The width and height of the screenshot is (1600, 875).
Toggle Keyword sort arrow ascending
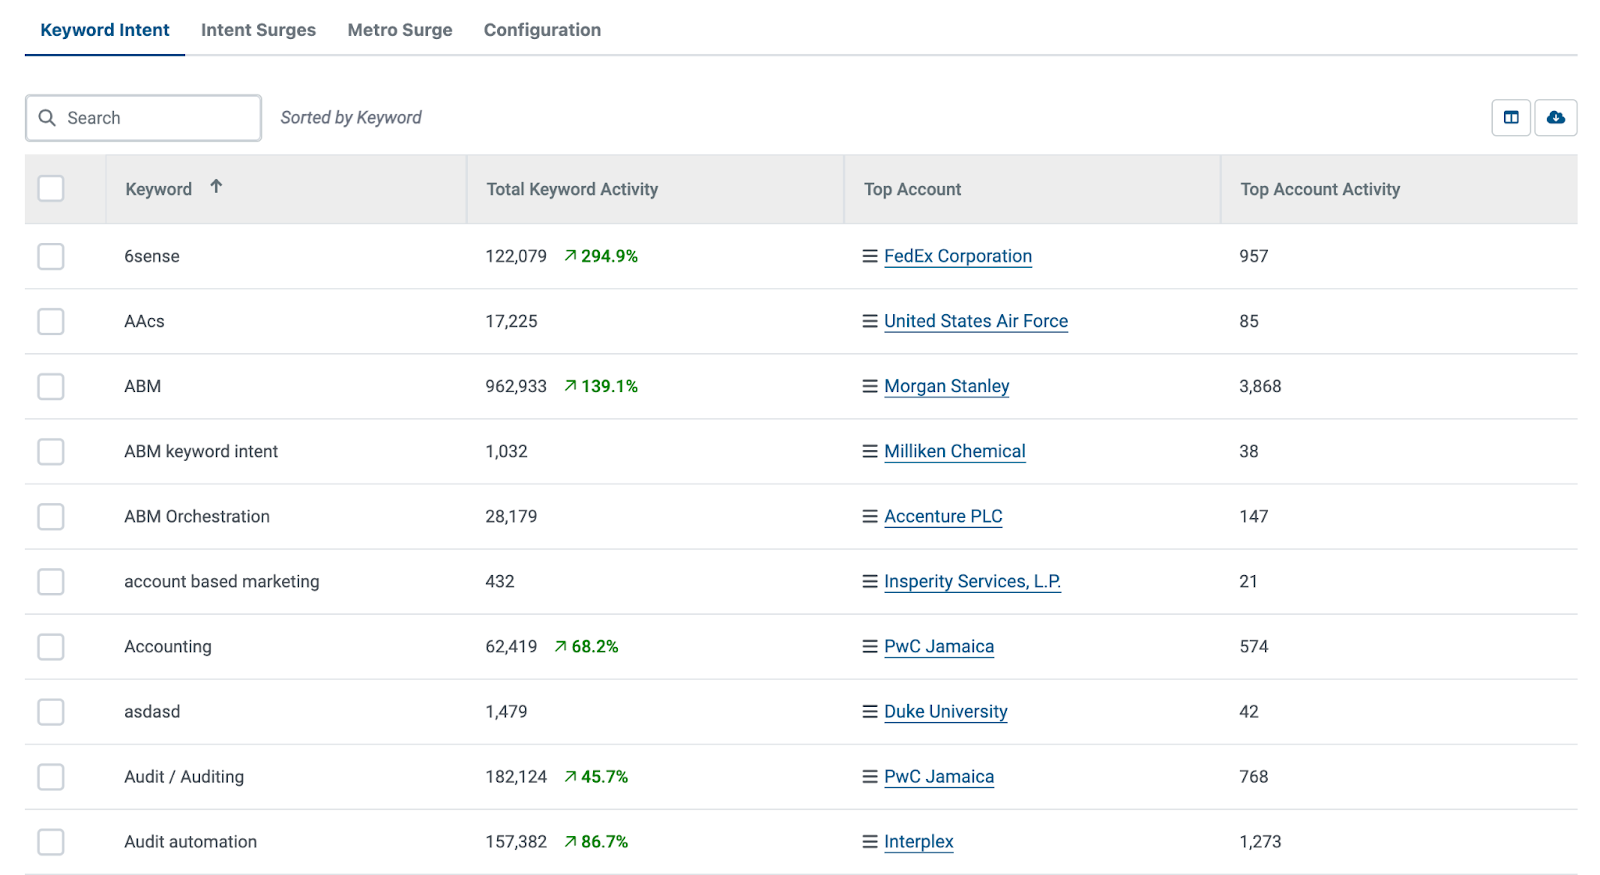(x=216, y=186)
